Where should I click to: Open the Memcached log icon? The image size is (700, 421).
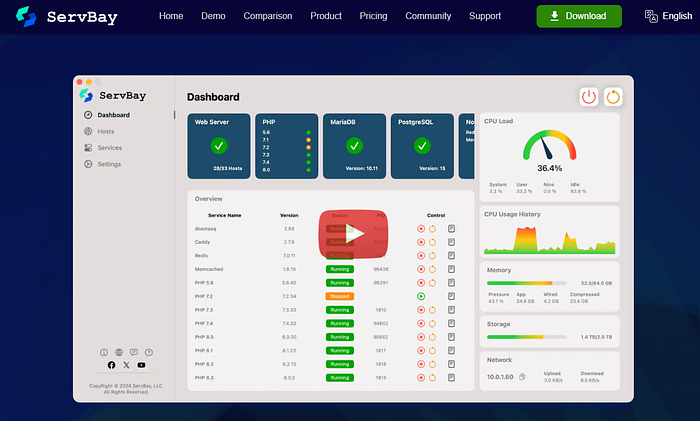coord(451,269)
